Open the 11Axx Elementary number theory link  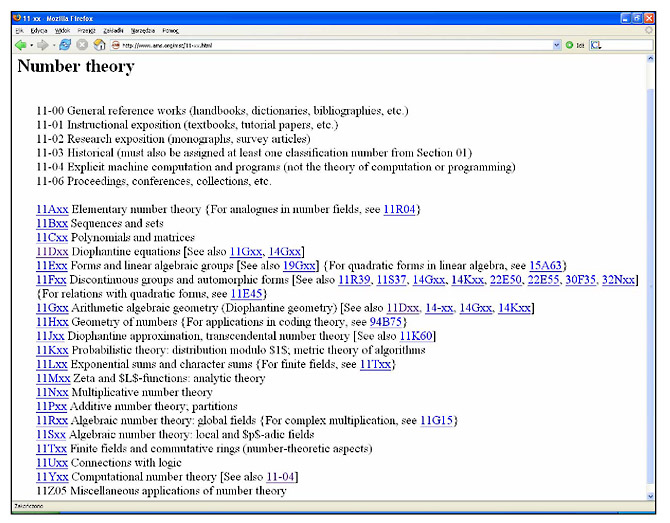tap(51, 209)
